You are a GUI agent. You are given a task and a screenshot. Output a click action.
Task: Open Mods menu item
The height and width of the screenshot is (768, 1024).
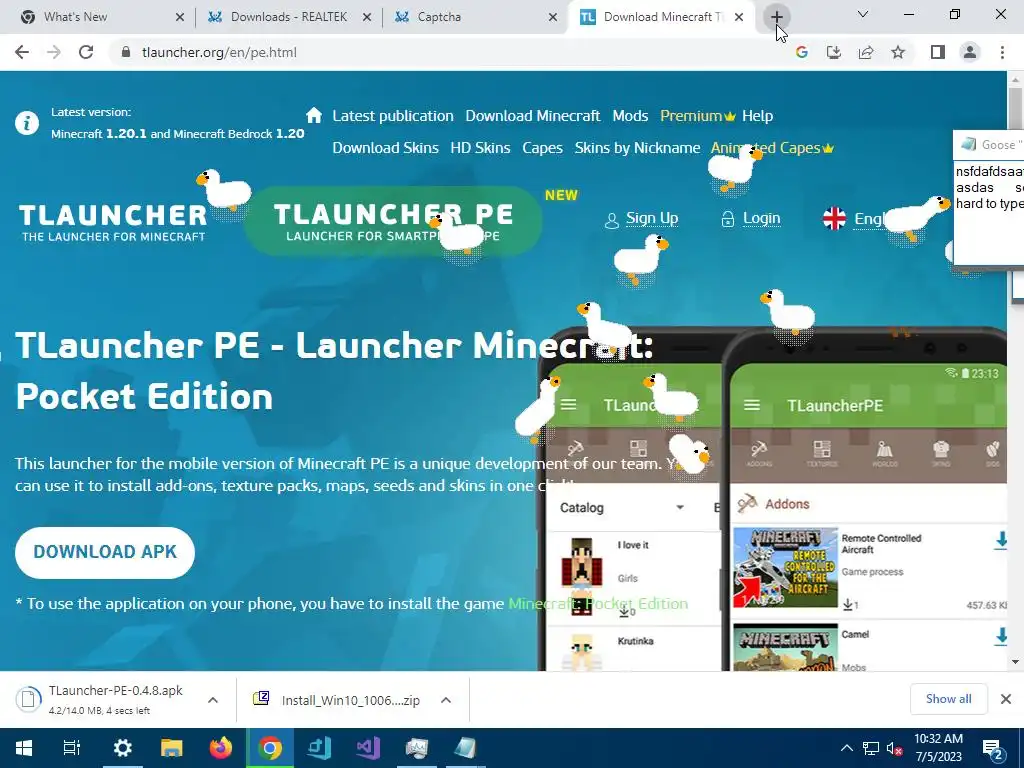click(x=630, y=116)
